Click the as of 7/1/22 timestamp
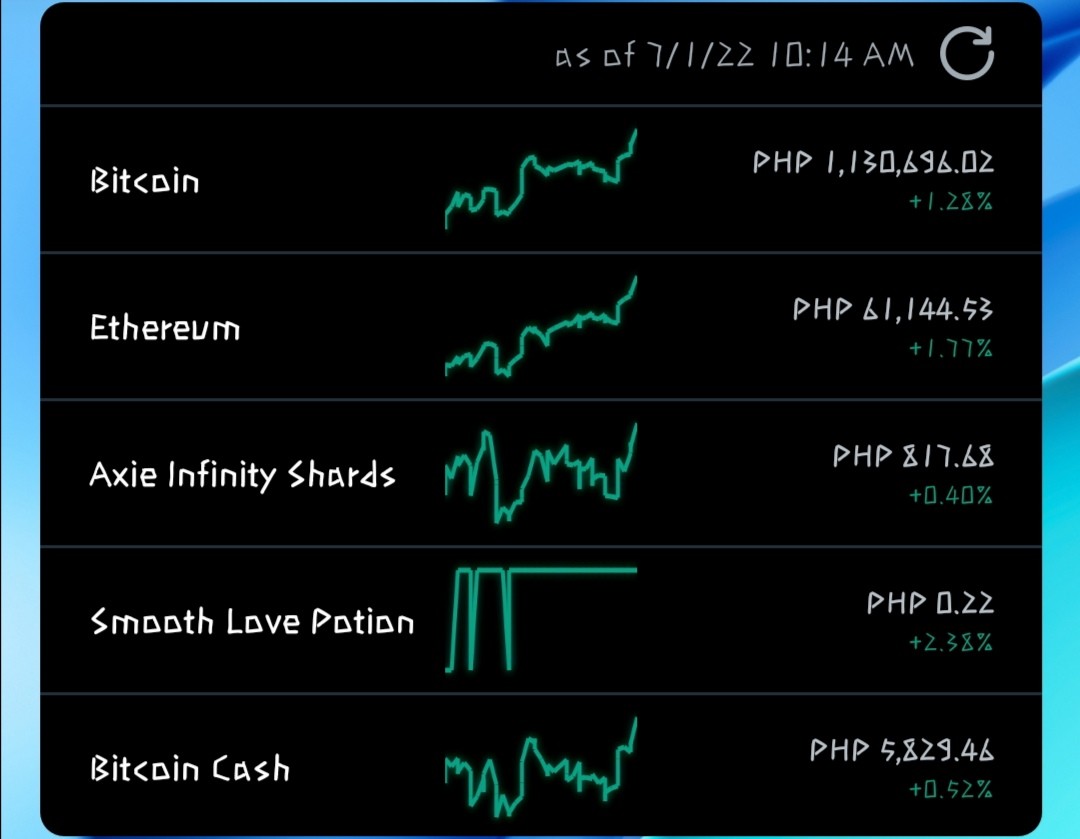 [734, 55]
